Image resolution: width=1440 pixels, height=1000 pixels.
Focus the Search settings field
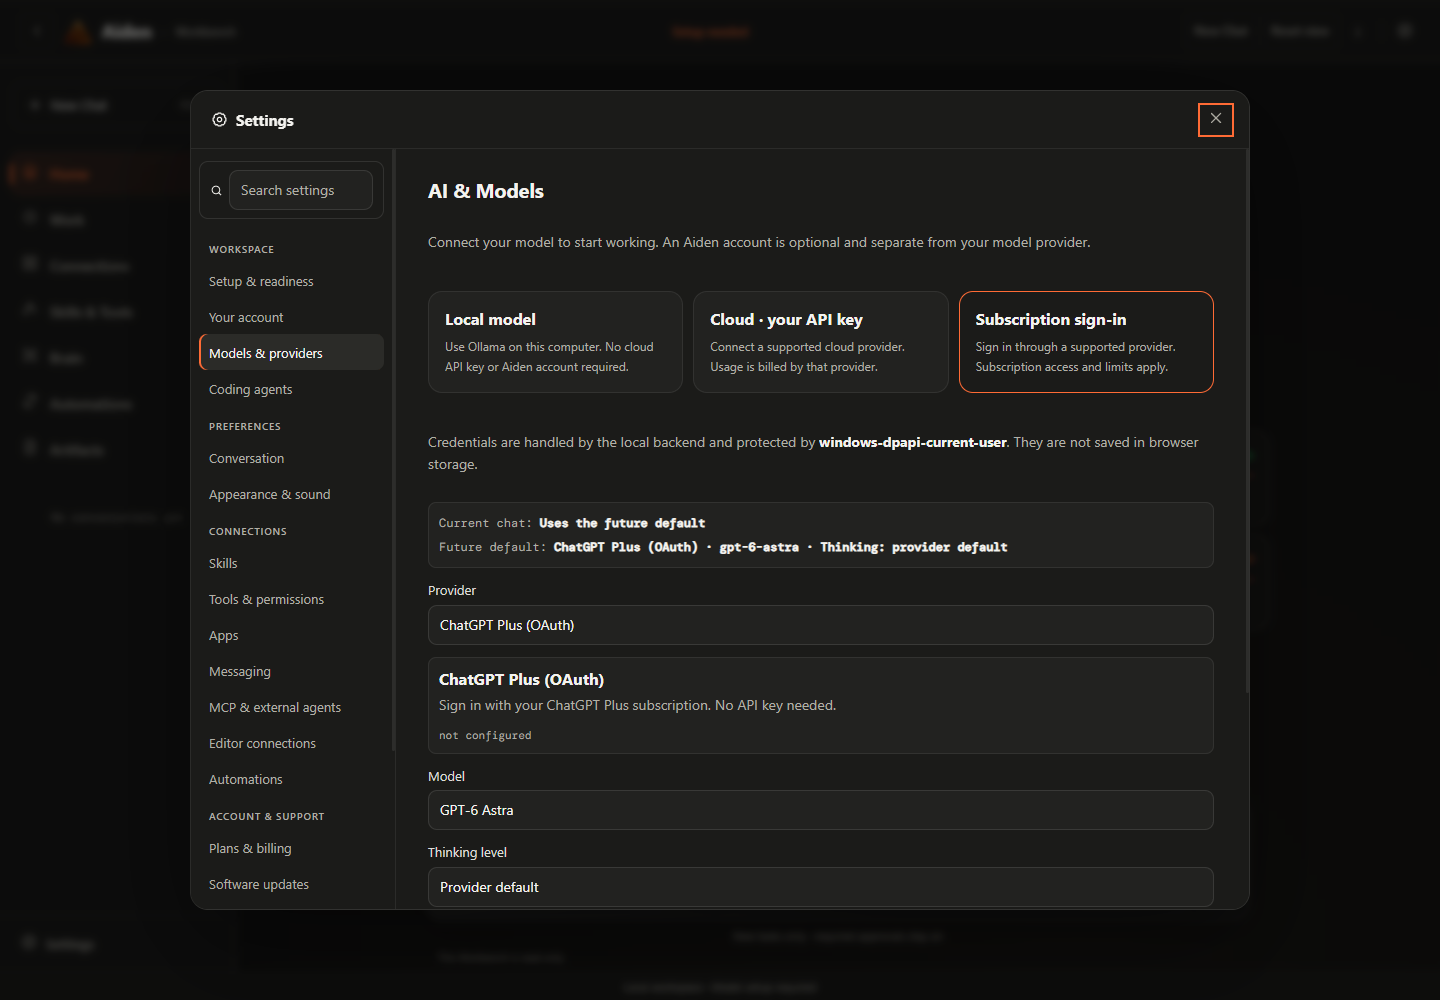pyautogui.click(x=301, y=190)
